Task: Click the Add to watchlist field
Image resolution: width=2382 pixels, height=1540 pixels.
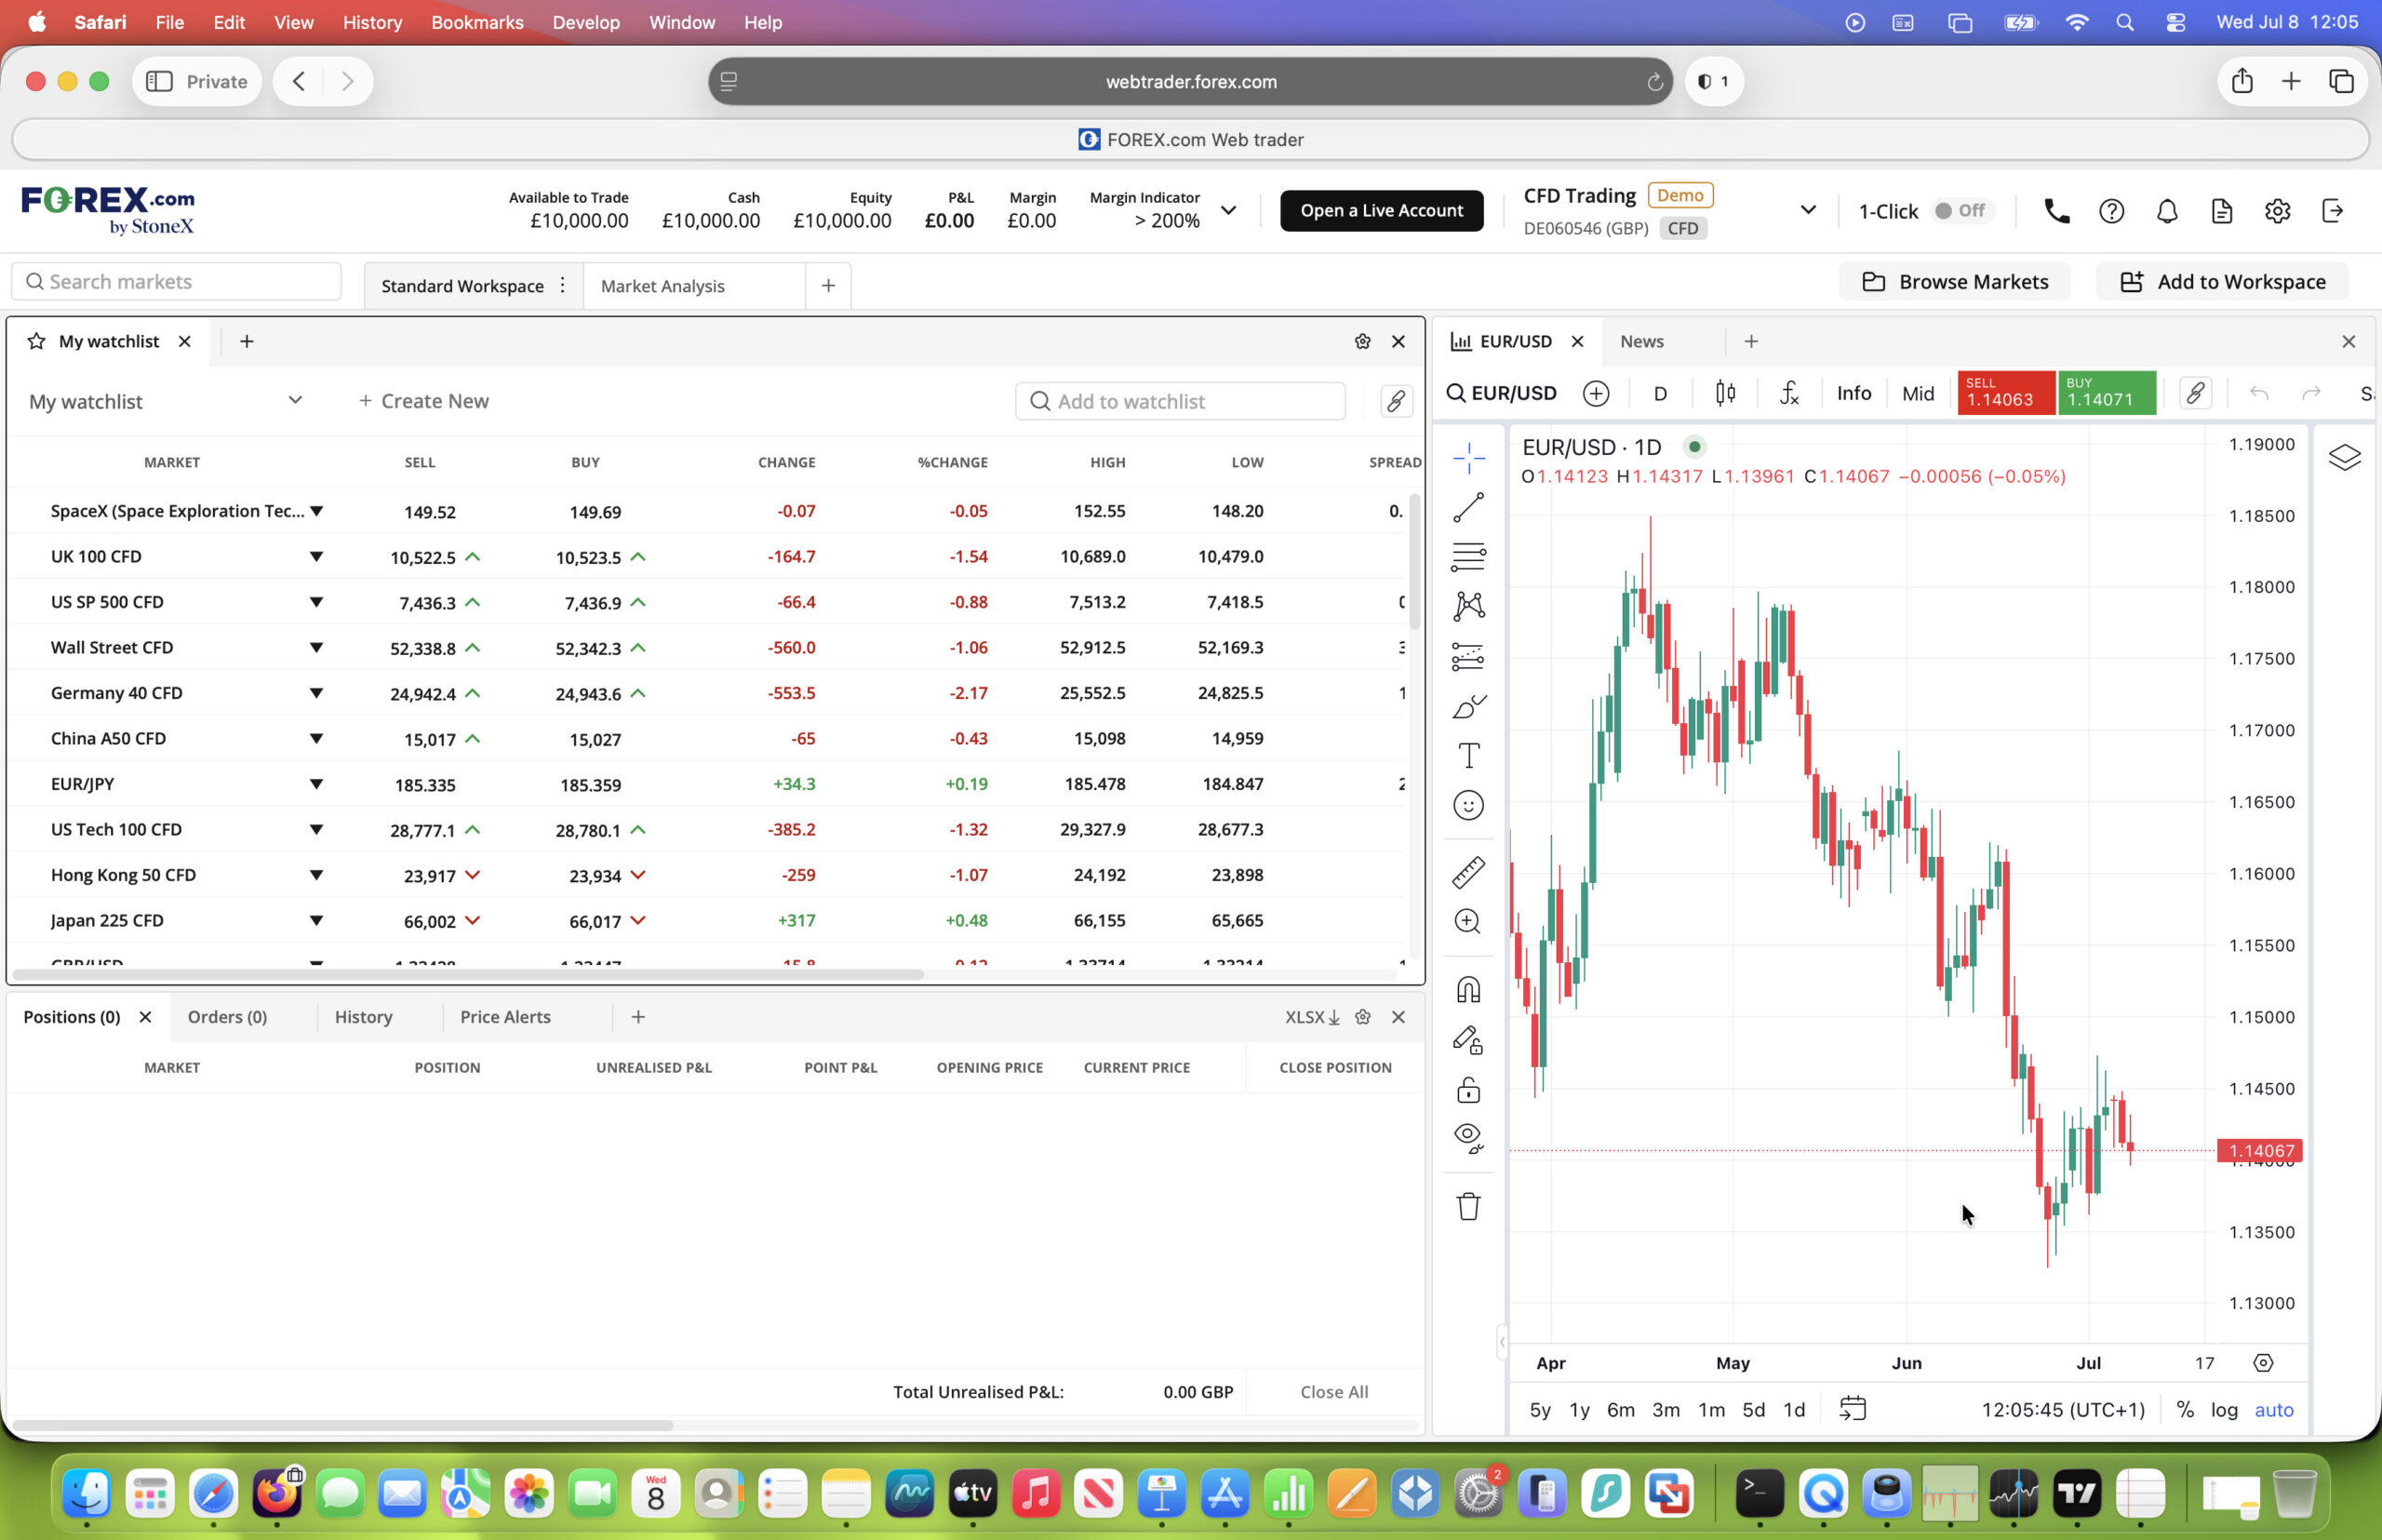Action: (x=1180, y=401)
